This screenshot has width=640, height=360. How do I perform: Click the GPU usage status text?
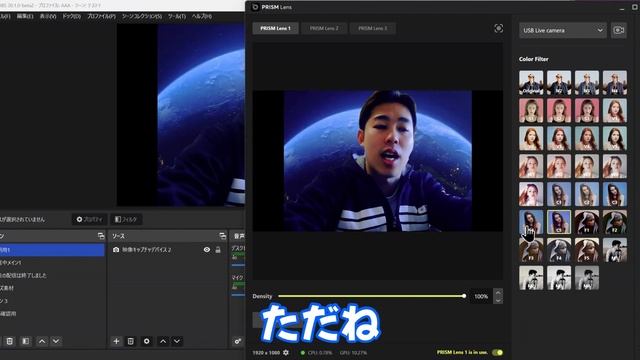[353, 353]
